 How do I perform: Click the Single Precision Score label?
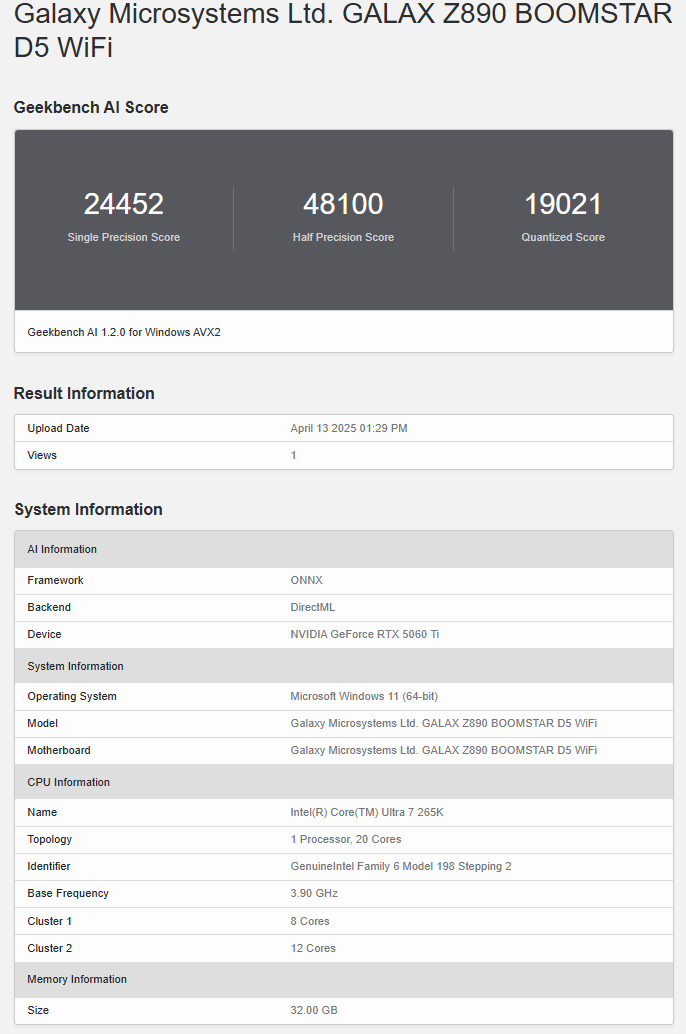(123, 237)
